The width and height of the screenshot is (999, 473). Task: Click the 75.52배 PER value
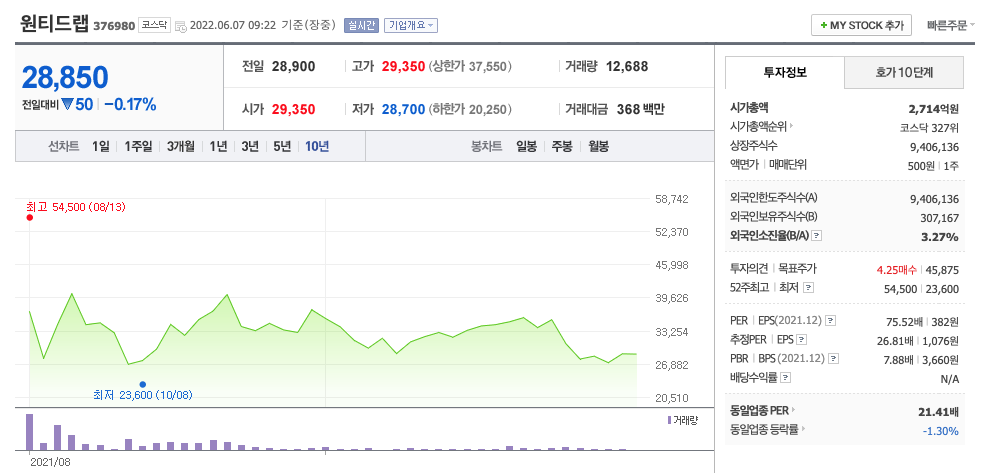point(907,321)
